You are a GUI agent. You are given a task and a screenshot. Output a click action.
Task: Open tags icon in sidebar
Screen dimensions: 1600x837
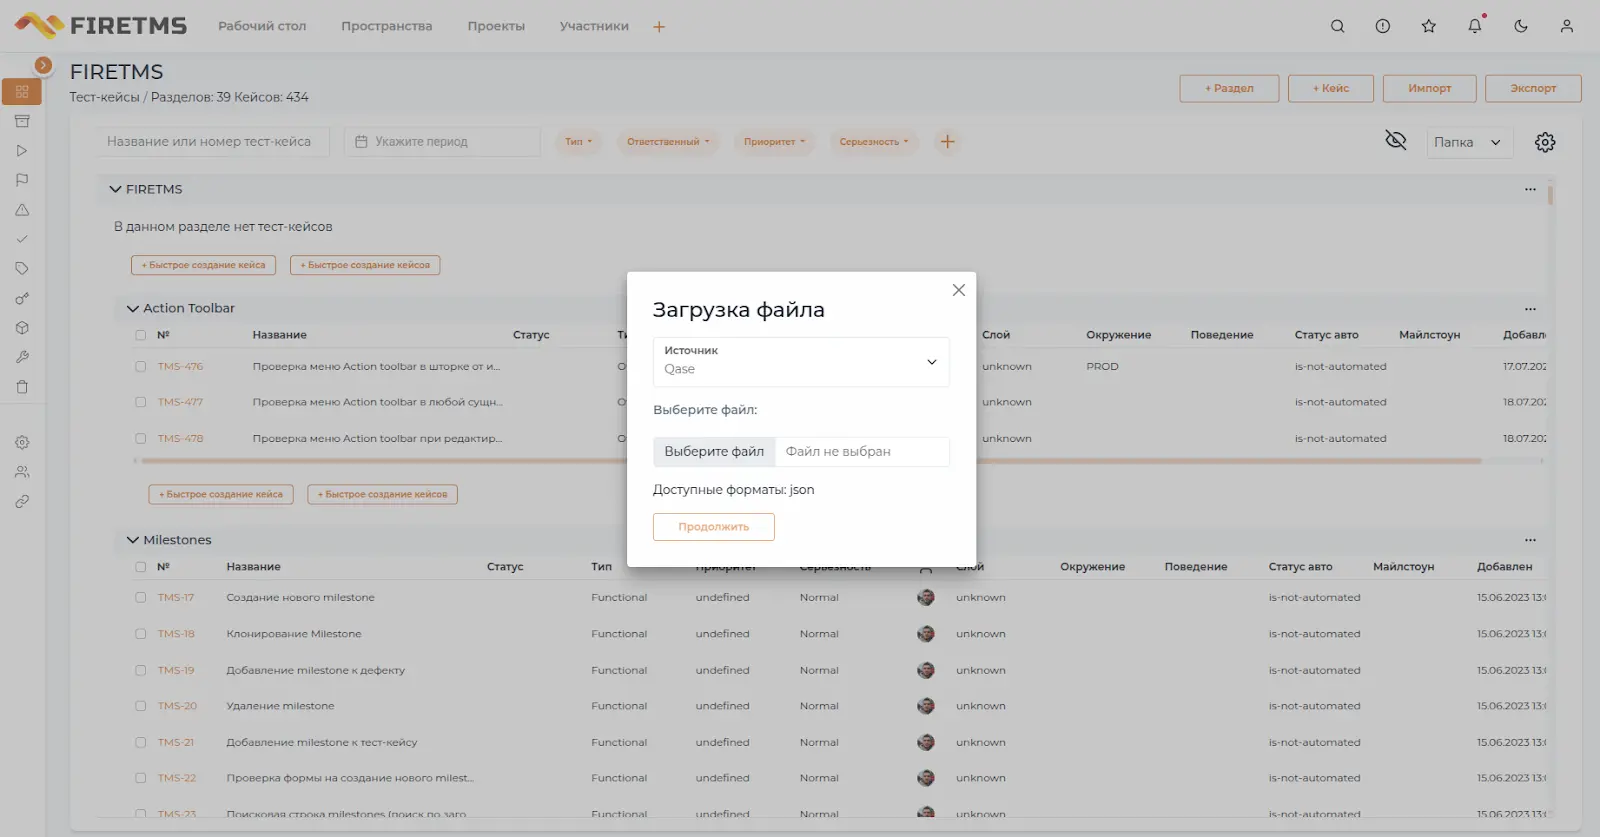22,269
